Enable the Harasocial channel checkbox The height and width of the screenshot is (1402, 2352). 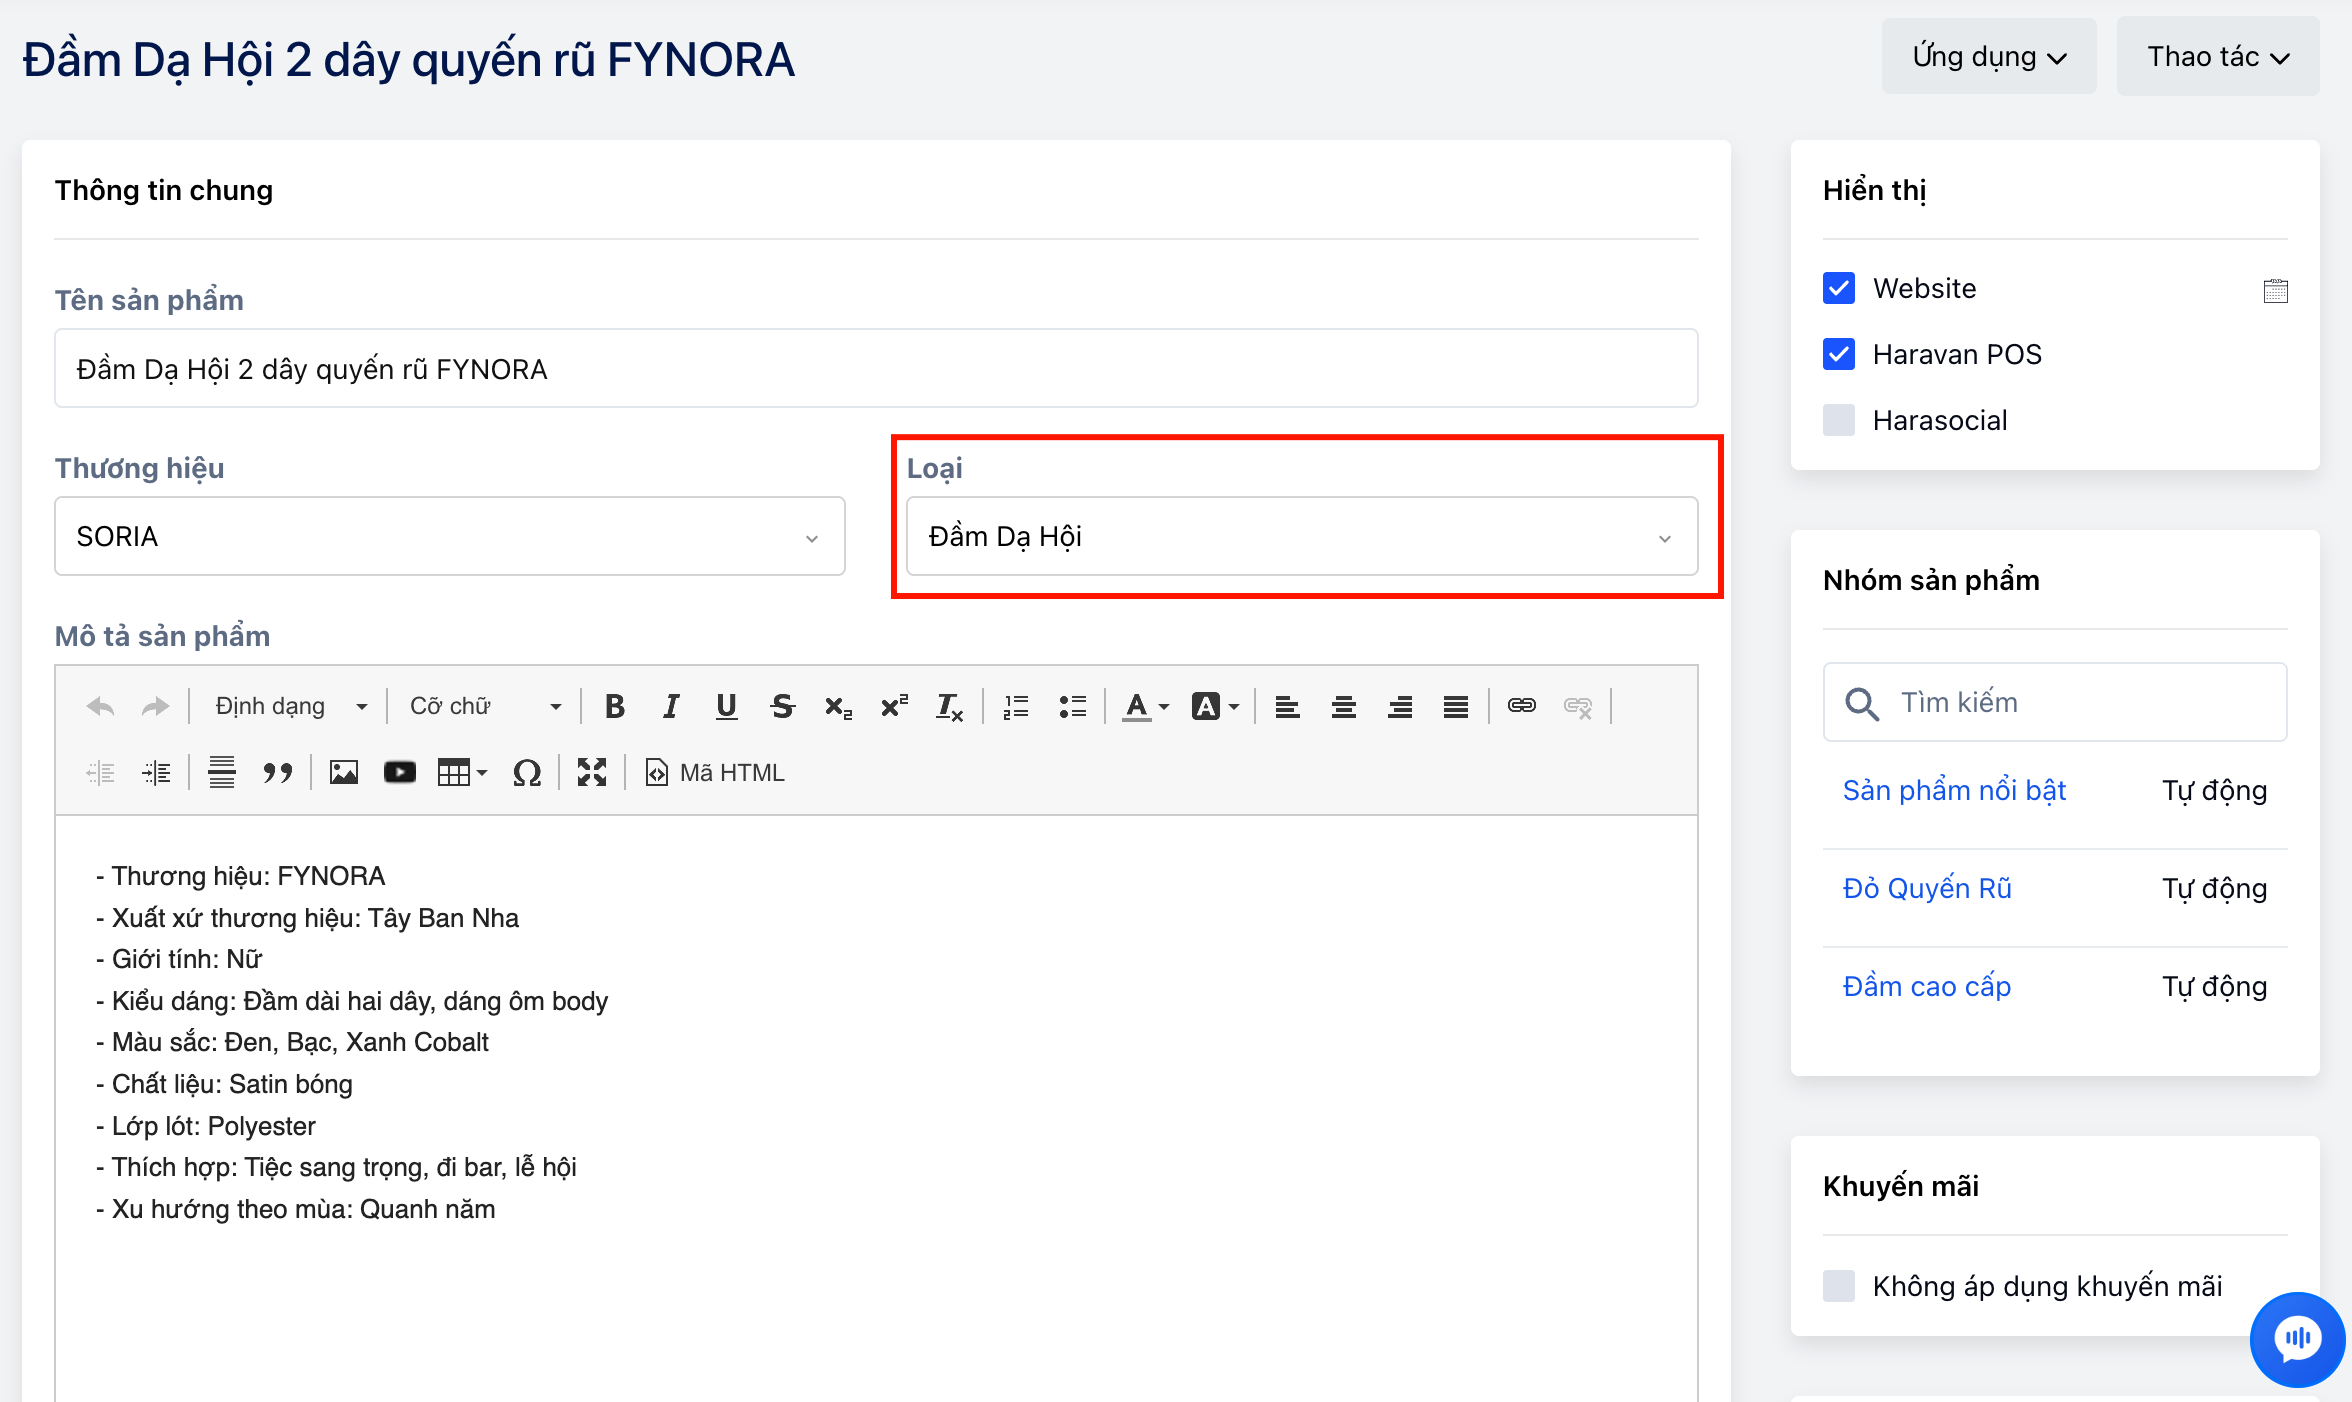(x=1839, y=421)
